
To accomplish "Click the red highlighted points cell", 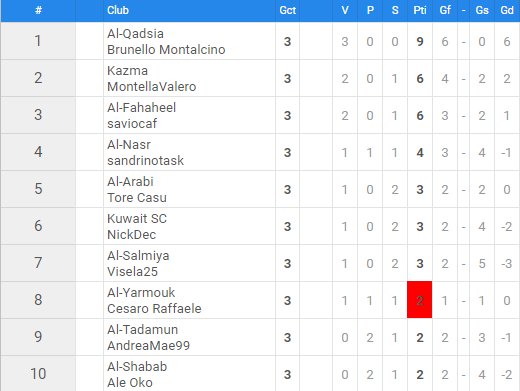I will coord(419,300).
